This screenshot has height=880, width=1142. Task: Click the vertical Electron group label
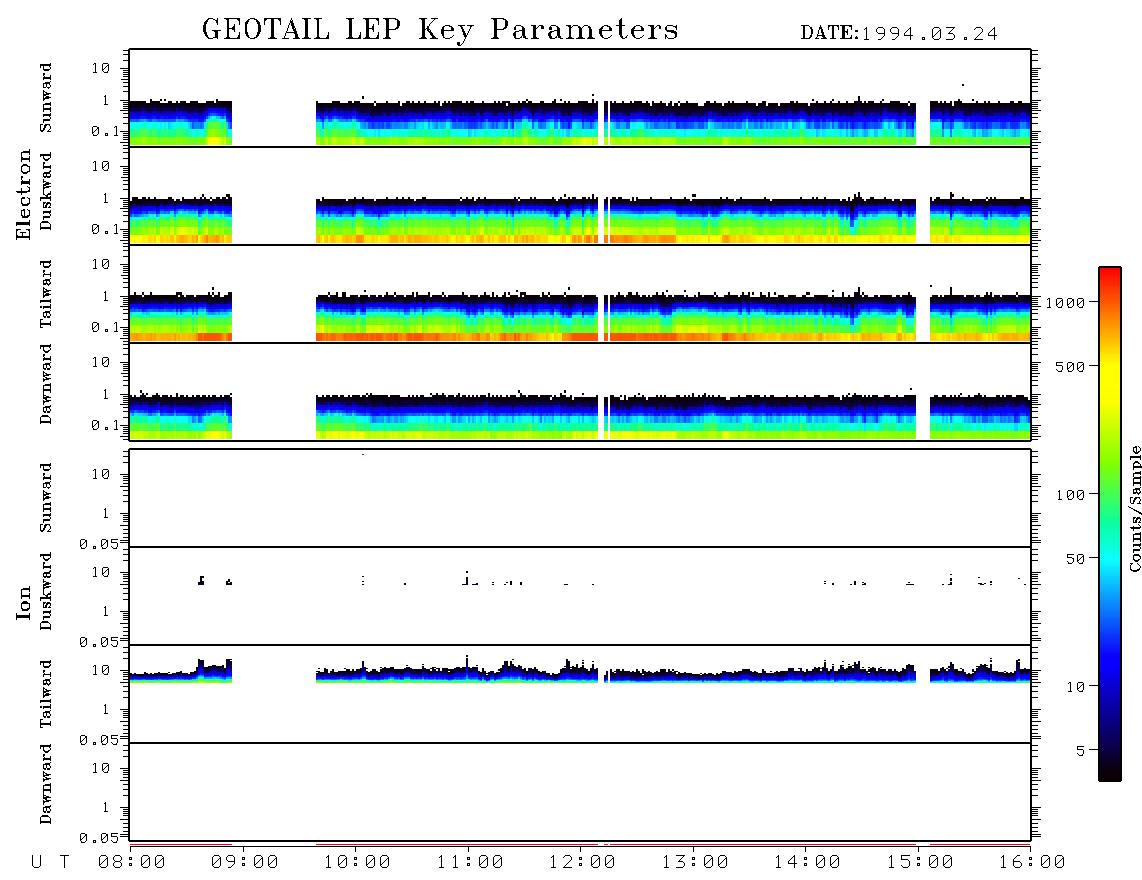24,194
